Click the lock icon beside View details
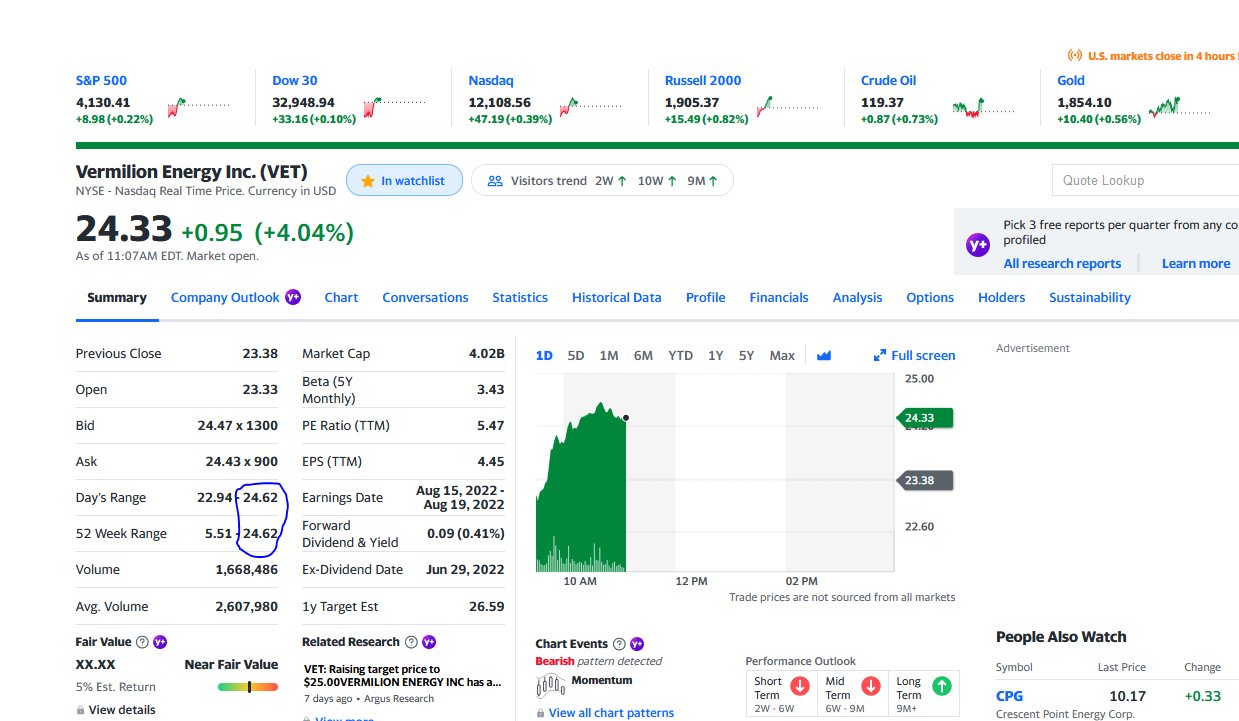1239x721 pixels. pyautogui.click(x=80, y=710)
